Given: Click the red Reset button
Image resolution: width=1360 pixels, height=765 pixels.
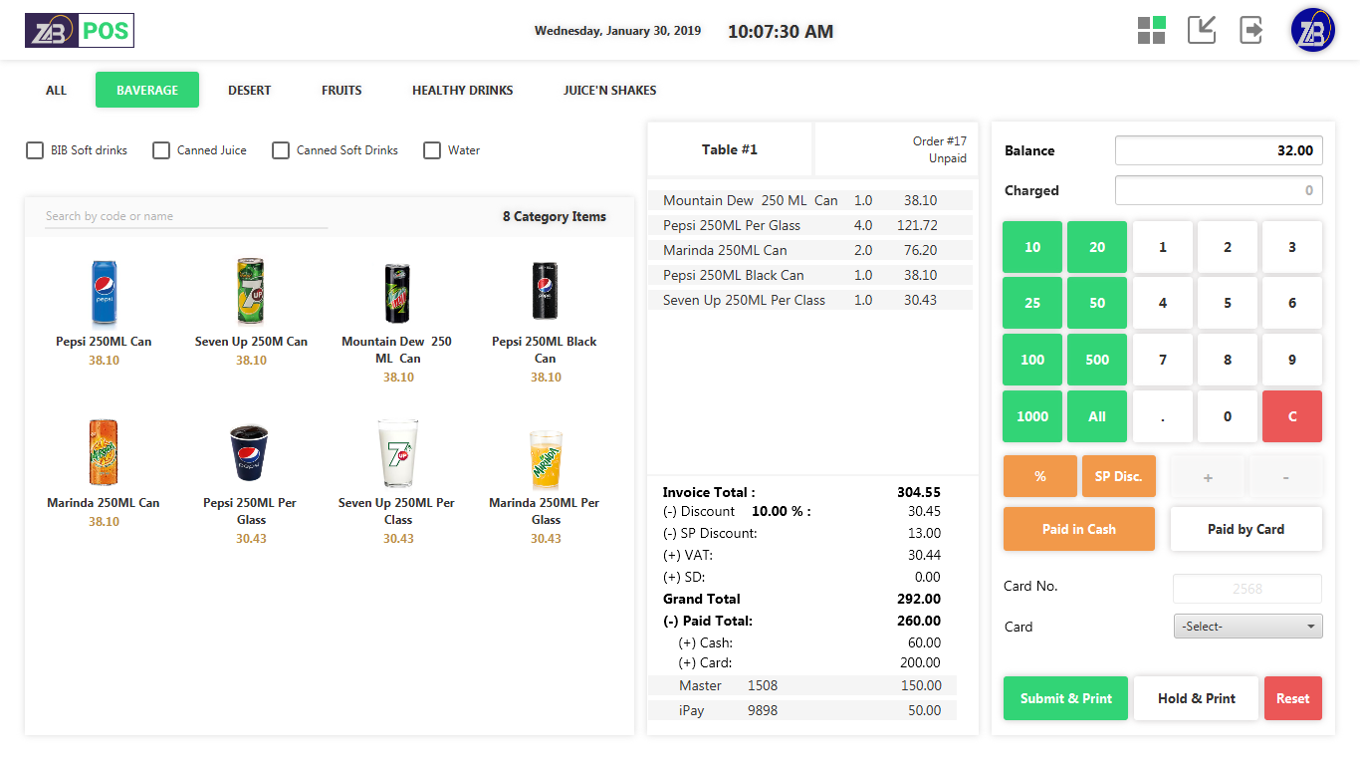Looking at the screenshot, I should (1292, 698).
